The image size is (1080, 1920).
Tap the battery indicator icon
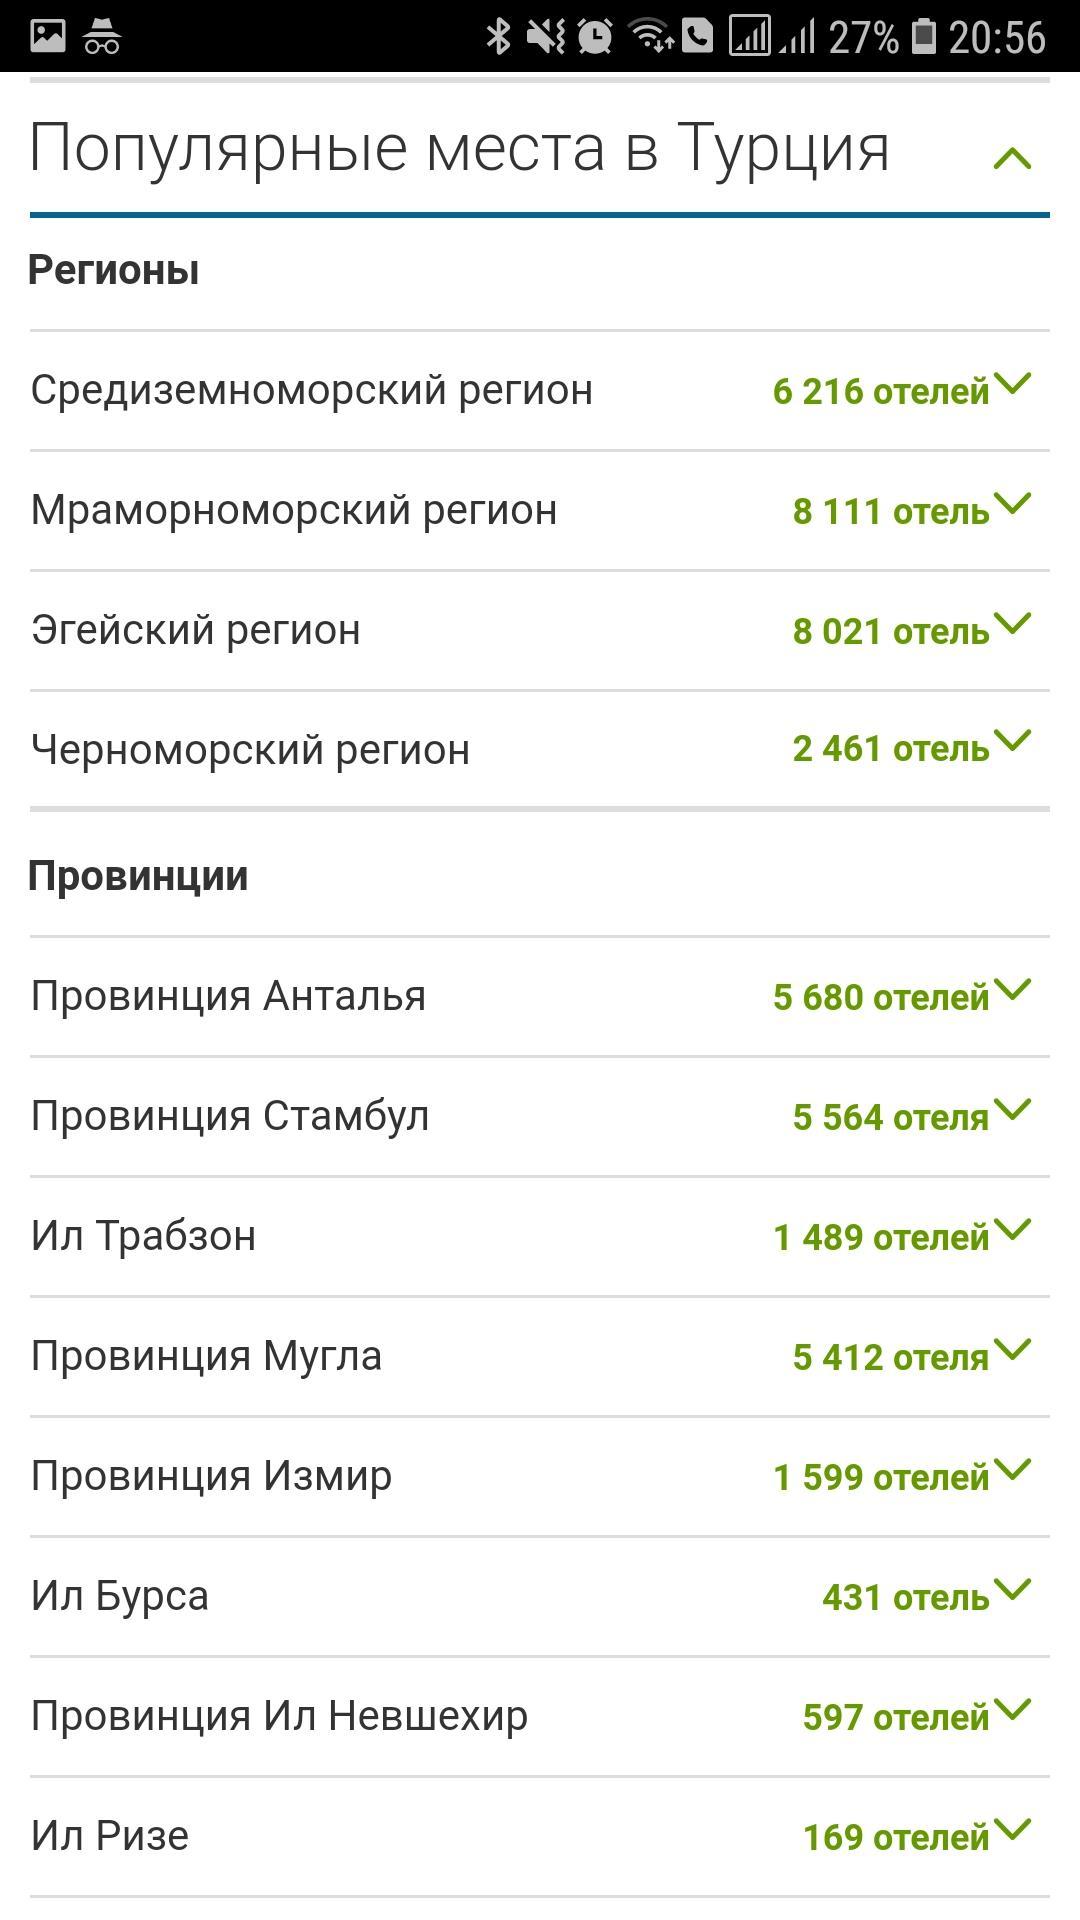point(923,36)
